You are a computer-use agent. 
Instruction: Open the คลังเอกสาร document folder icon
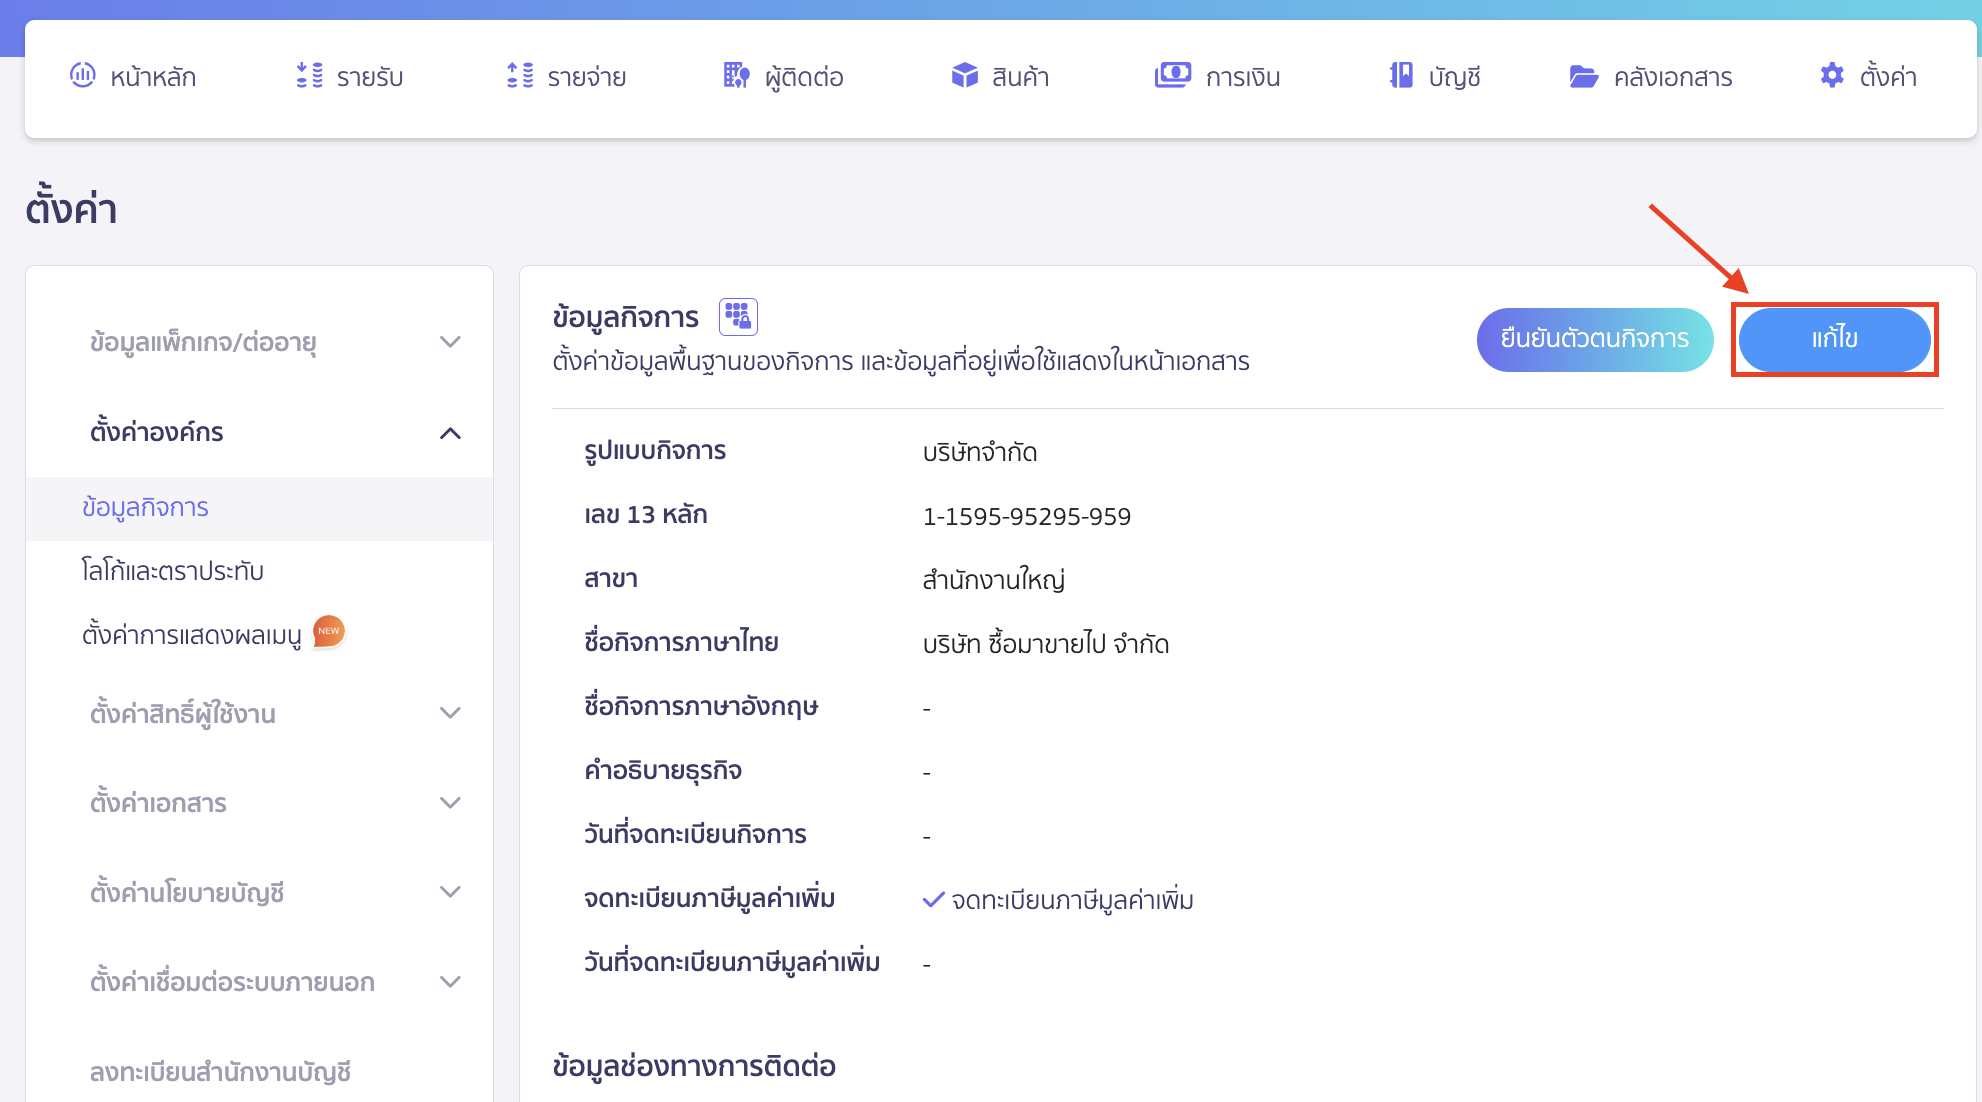(x=1583, y=75)
